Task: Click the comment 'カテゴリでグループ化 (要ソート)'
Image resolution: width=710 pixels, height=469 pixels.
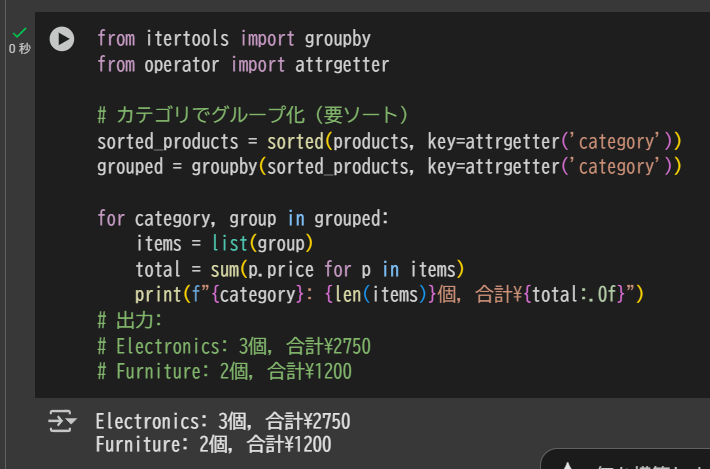Action: [x=253, y=115]
